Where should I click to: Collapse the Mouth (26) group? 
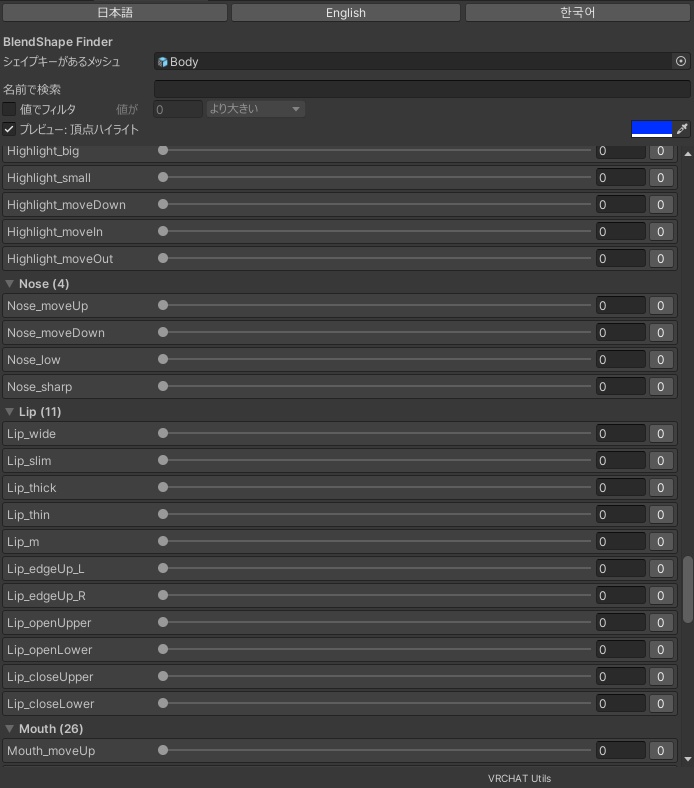click(x=9, y=729)
